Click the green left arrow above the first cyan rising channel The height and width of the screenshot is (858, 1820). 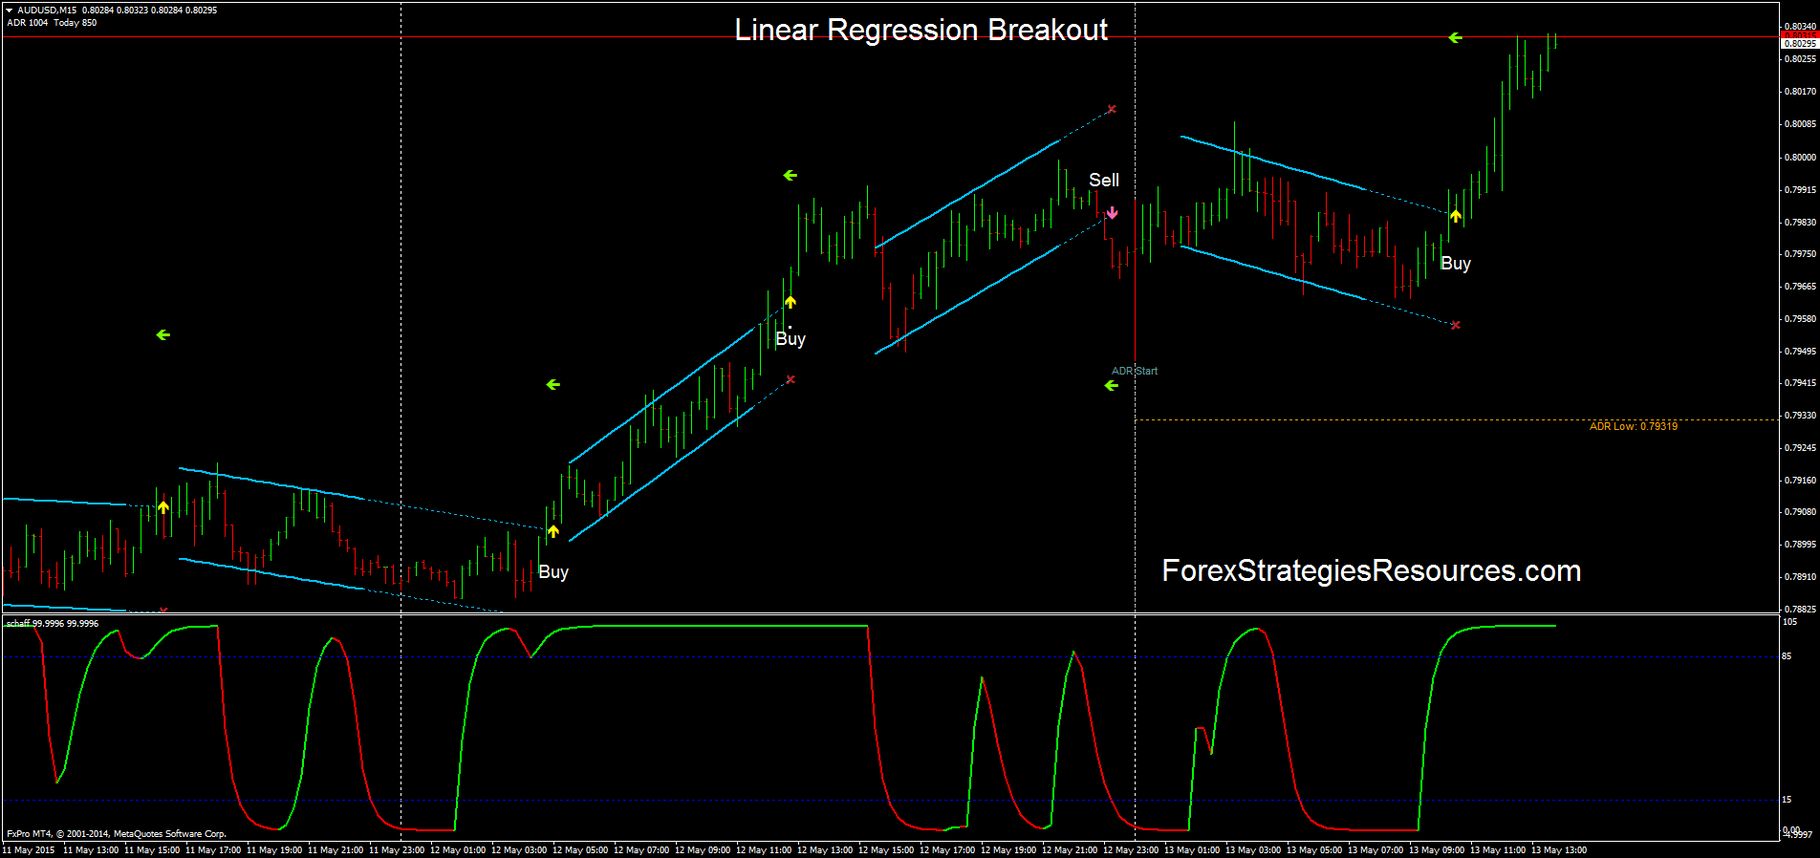(553, 385)
